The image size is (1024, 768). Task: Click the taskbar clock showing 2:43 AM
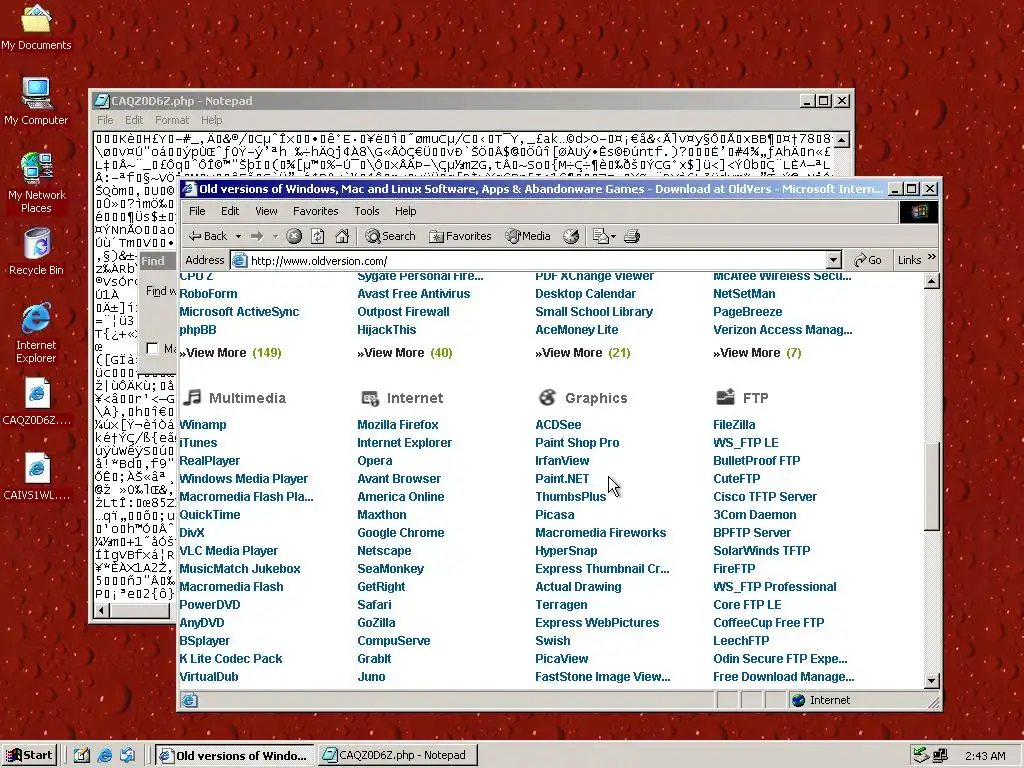coord(985,756)
